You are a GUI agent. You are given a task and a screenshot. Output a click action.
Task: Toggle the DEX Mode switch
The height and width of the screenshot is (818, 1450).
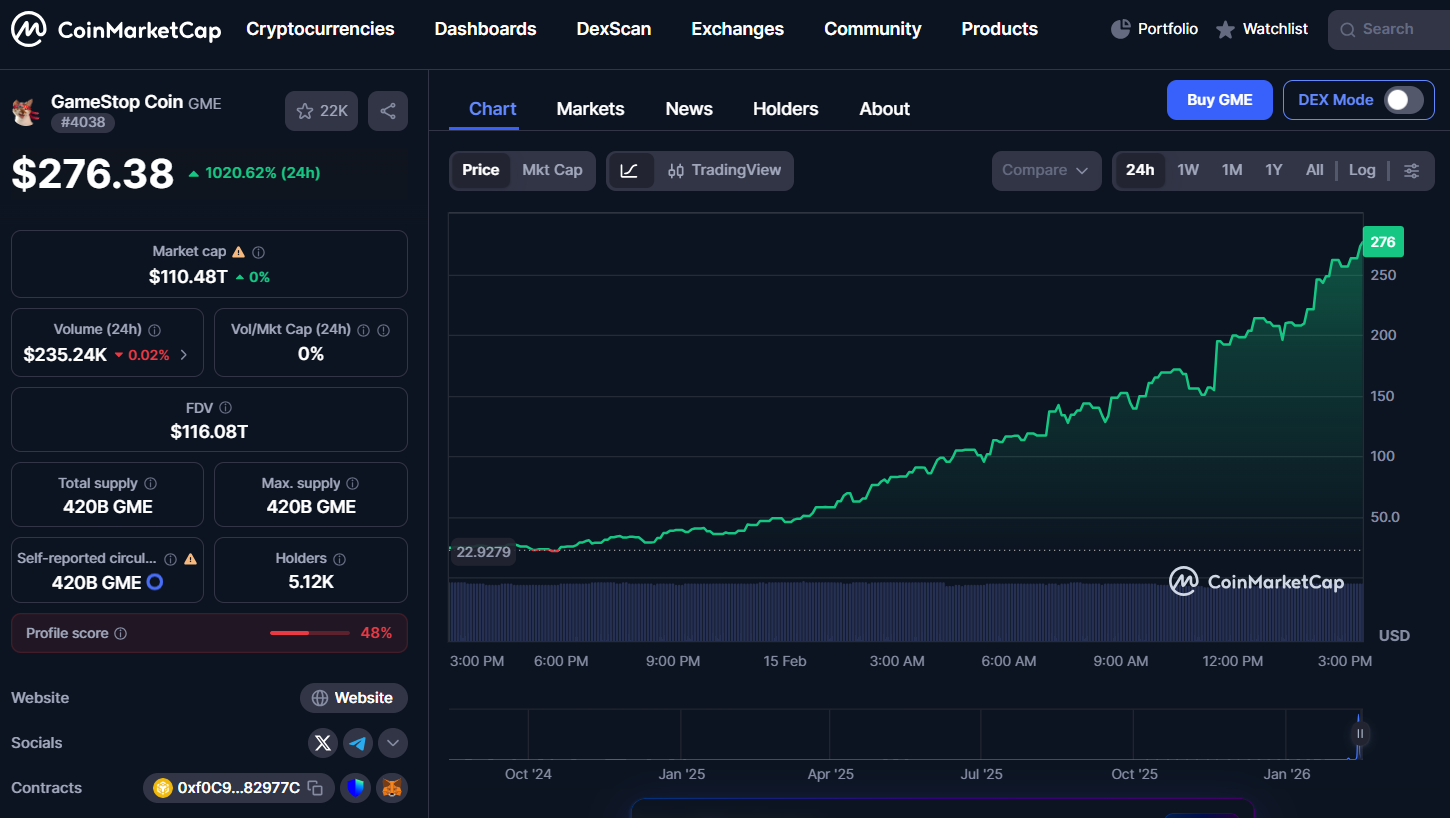1403,100
